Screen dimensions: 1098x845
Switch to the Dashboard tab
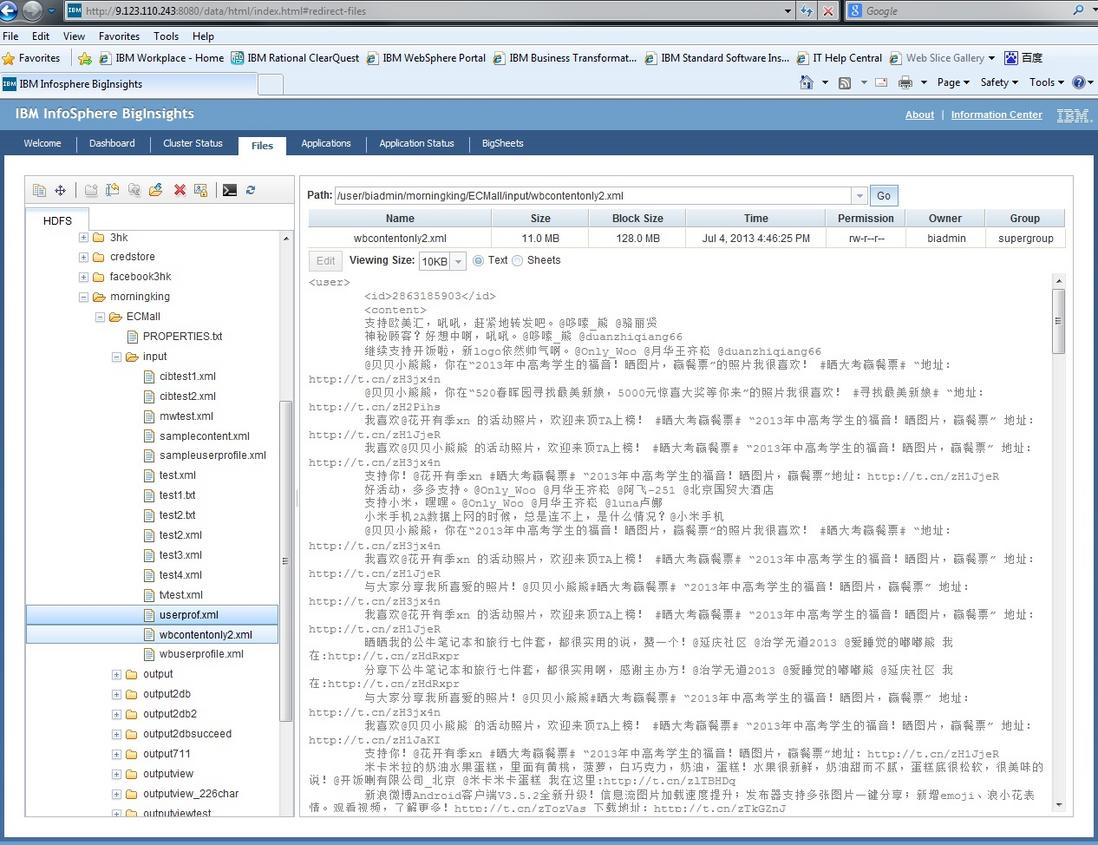coord(112,144)
